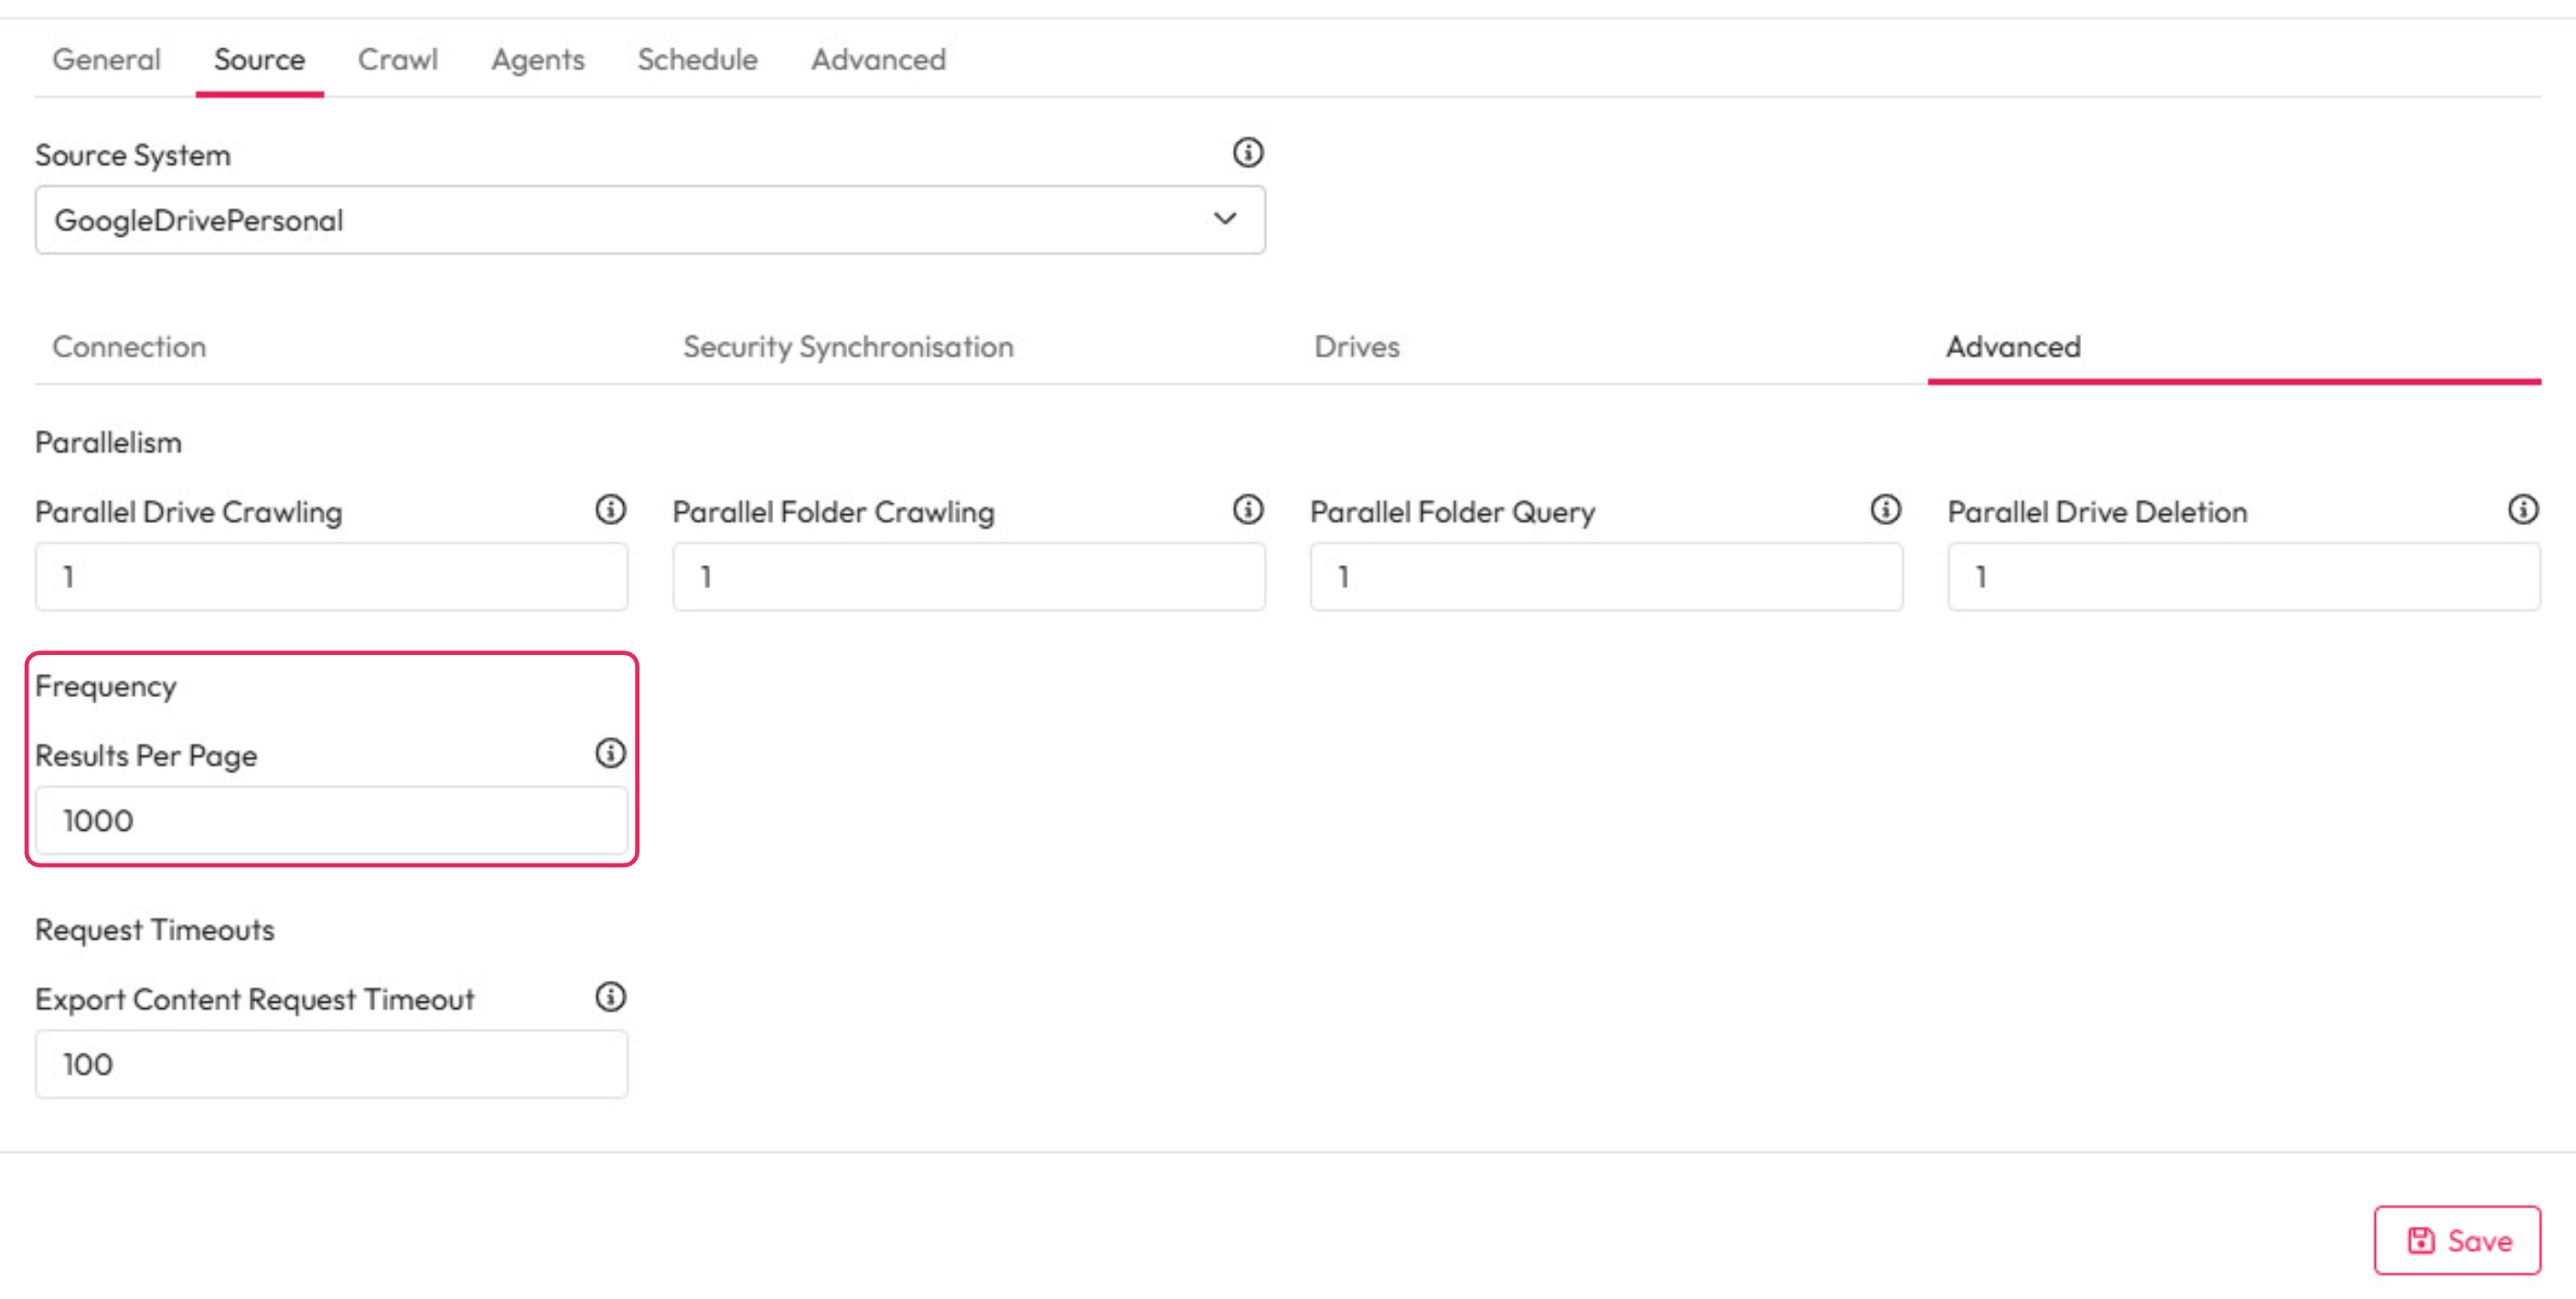
Task: Click Results Per Page info icon
Action: (x=610, y=753)
